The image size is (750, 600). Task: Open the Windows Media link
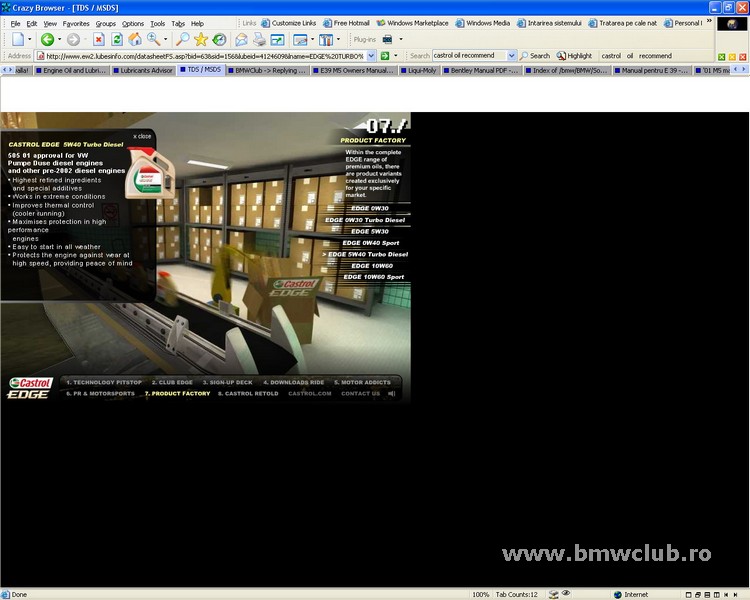tap(483, 23)
